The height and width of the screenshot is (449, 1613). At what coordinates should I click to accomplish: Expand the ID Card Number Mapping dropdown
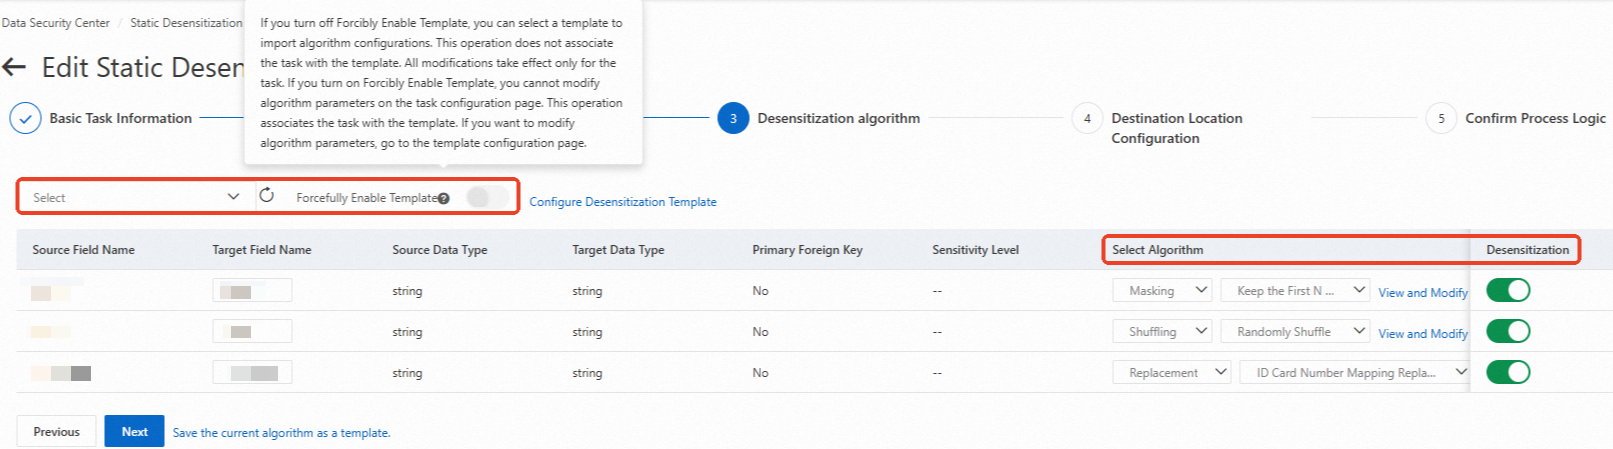pos(1355,373)
